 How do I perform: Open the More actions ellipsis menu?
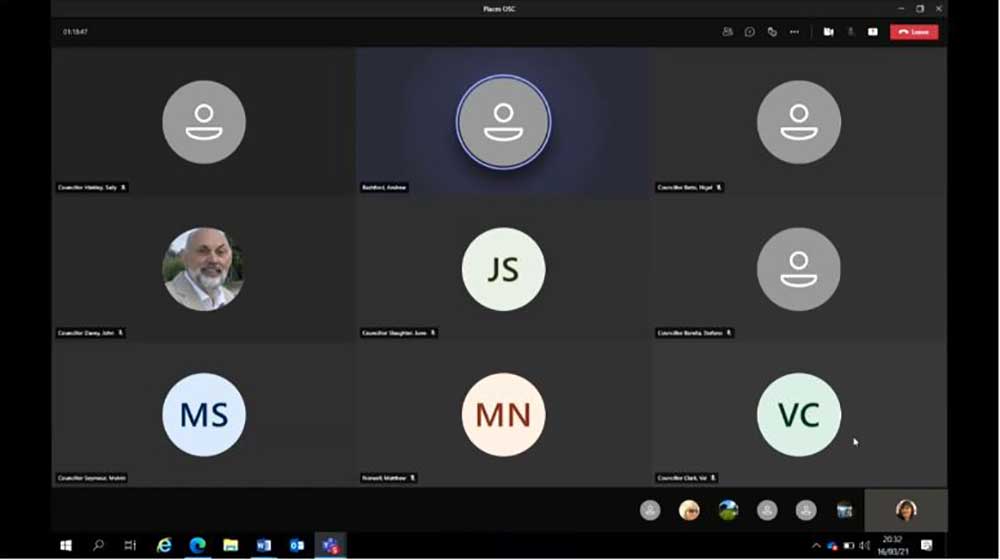pos(794,32)
